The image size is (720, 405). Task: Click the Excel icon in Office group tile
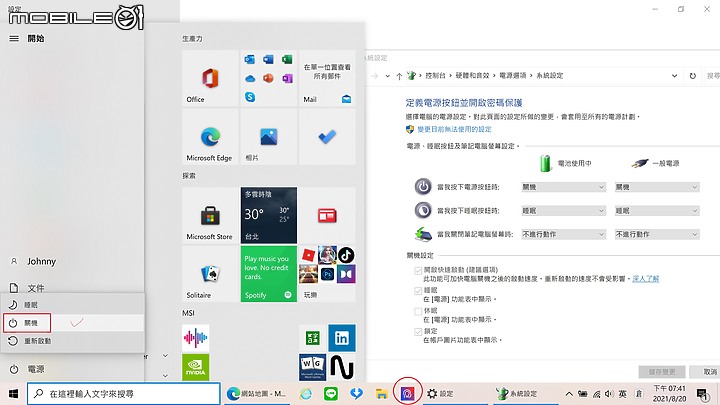click(287, 59)
